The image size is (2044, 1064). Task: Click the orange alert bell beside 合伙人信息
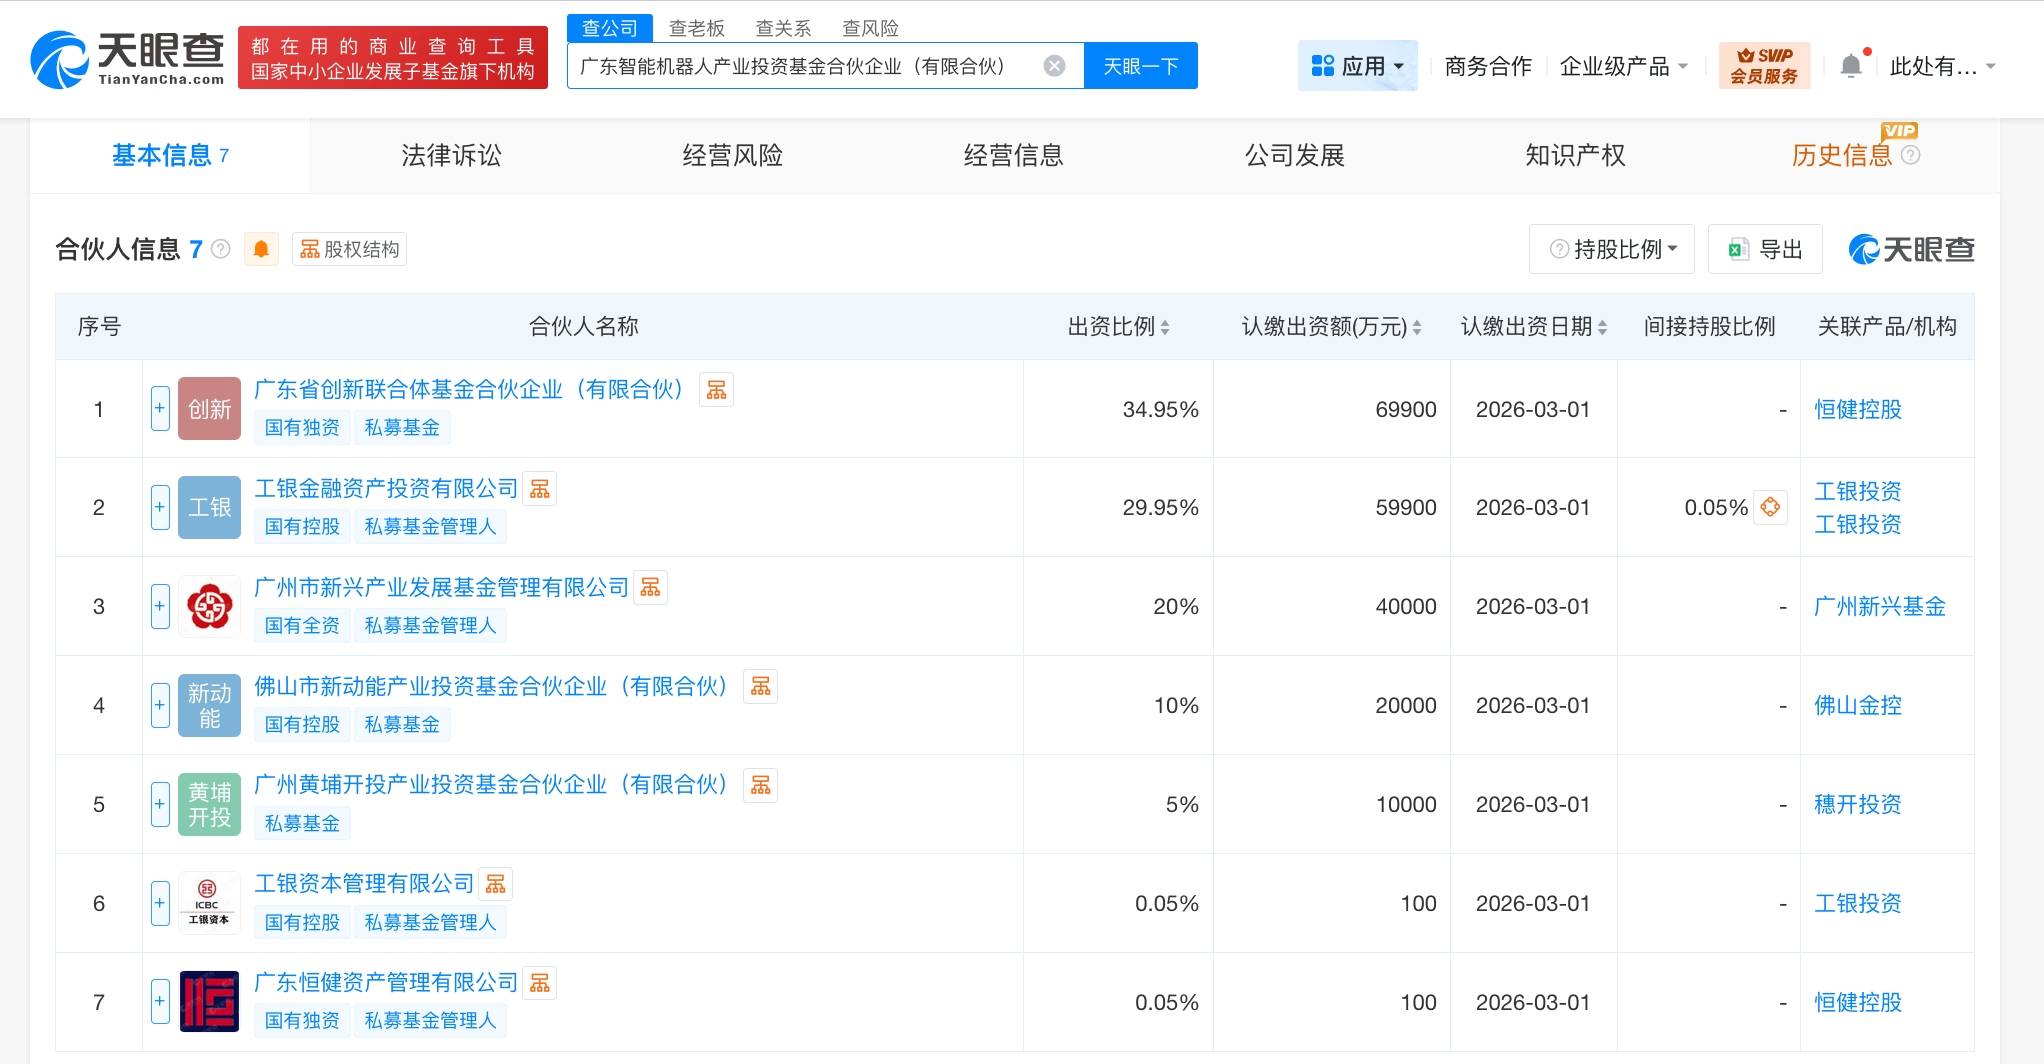(x=261, y=249)
